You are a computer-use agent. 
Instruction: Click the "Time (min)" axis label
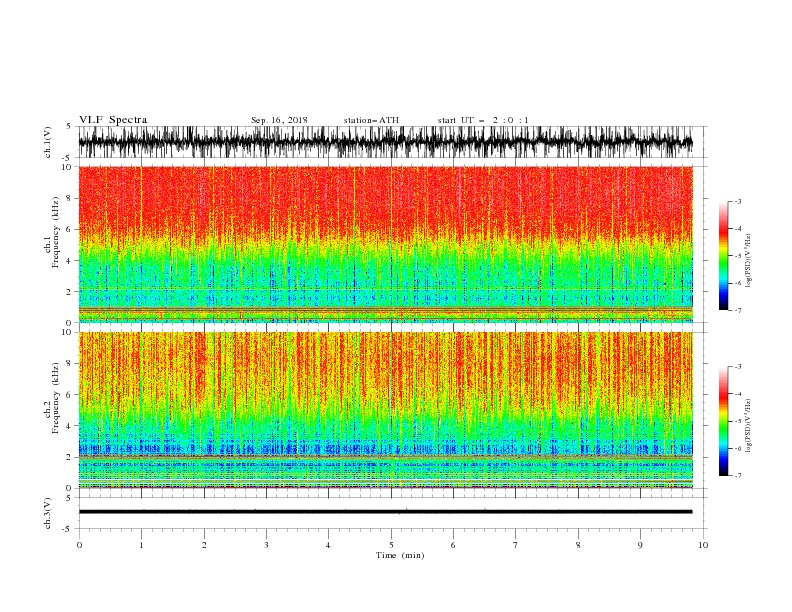(400, 555)
